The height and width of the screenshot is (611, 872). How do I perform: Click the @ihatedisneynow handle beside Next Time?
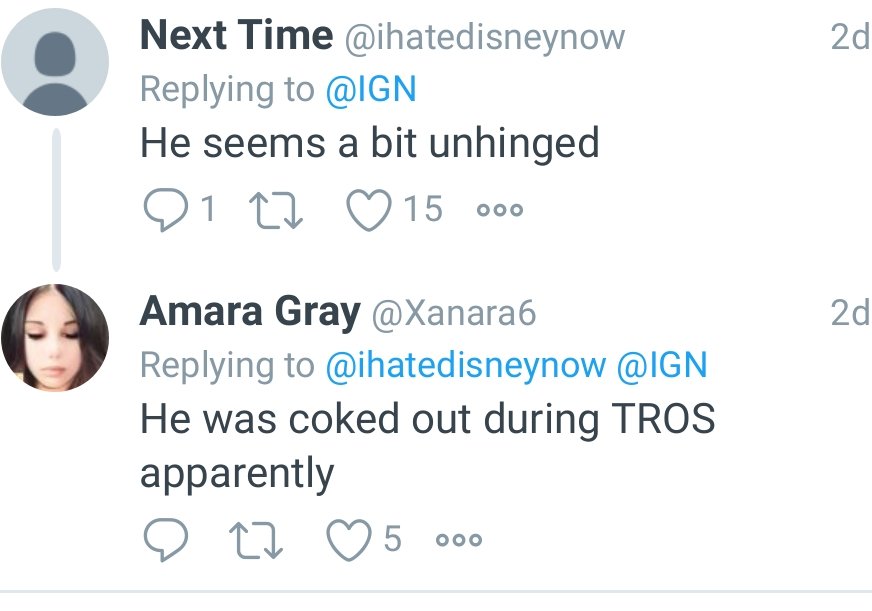[485, 38]
